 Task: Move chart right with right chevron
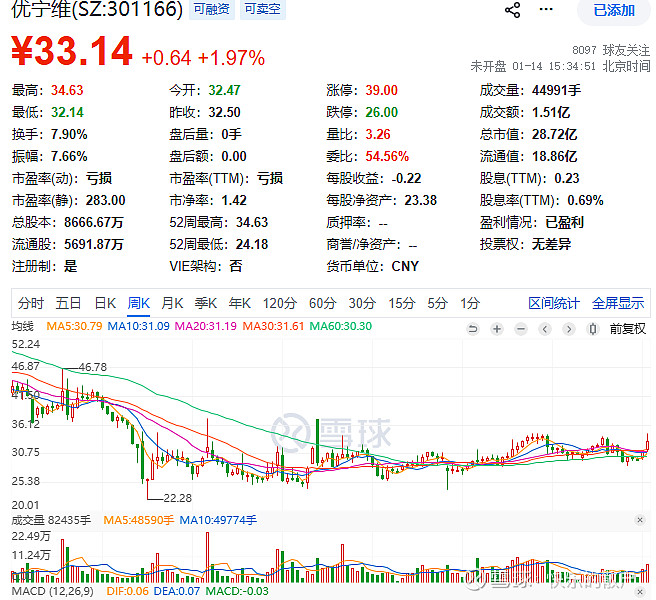point(569,329)
